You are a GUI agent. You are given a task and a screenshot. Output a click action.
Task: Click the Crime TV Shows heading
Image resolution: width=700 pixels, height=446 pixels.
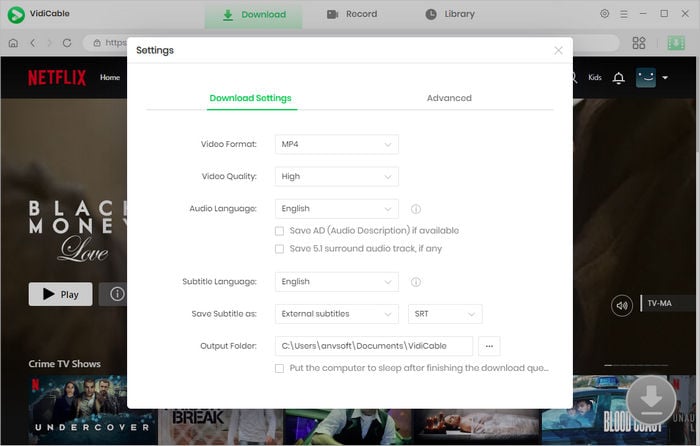65,364
